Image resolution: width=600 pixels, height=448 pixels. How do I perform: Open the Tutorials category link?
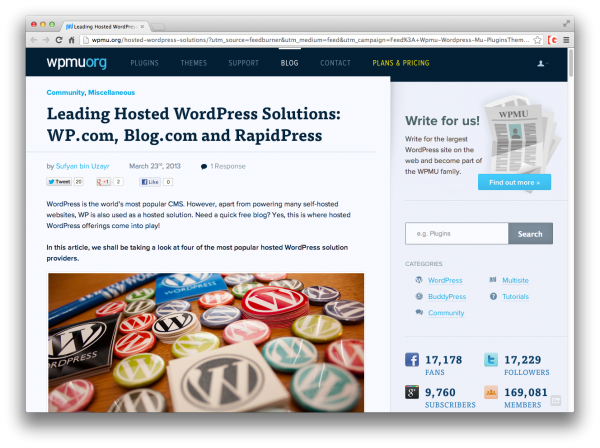[515, 296]
